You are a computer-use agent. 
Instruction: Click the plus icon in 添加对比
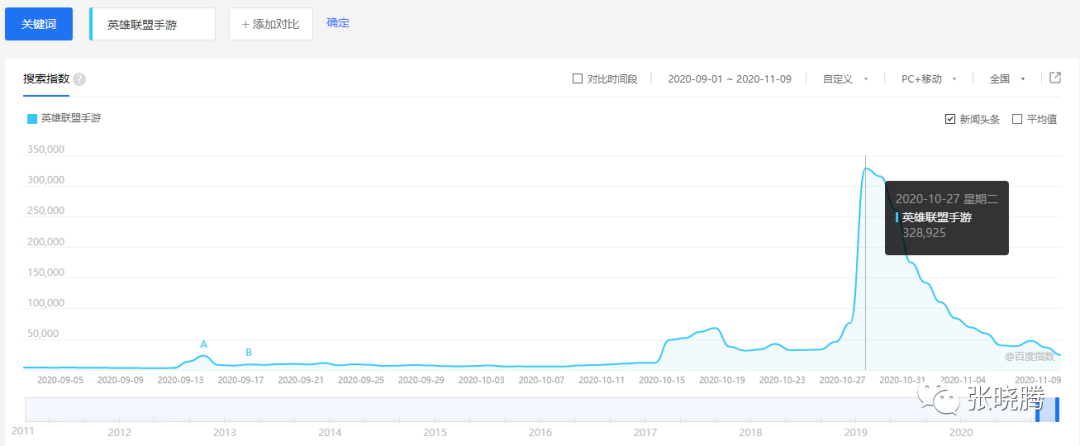[245, 24]
